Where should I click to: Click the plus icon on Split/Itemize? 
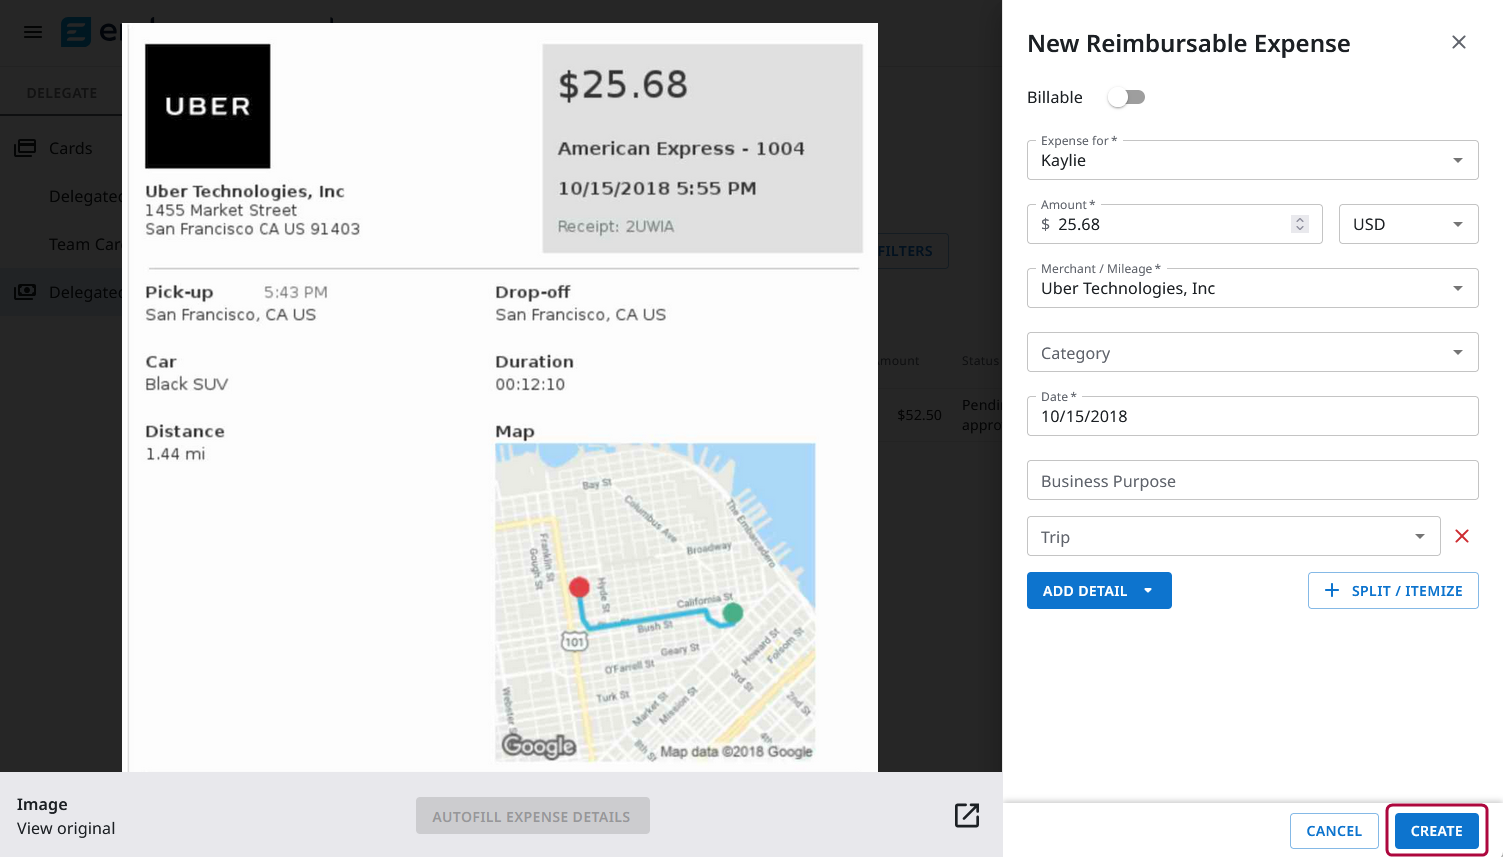coord(1331,590)
